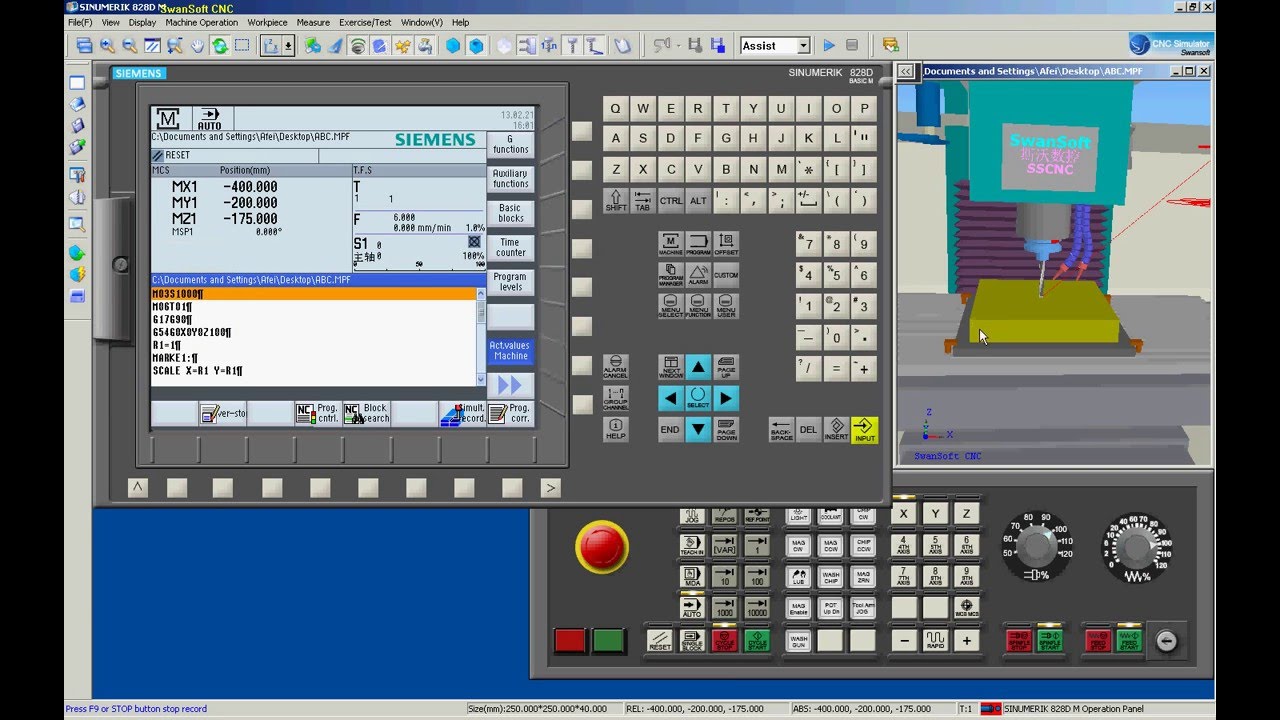Image resolution: width=1280 pixels, height=720 pixels.
Task: Select the Block search softkey
Action: (x=366, y=413)
